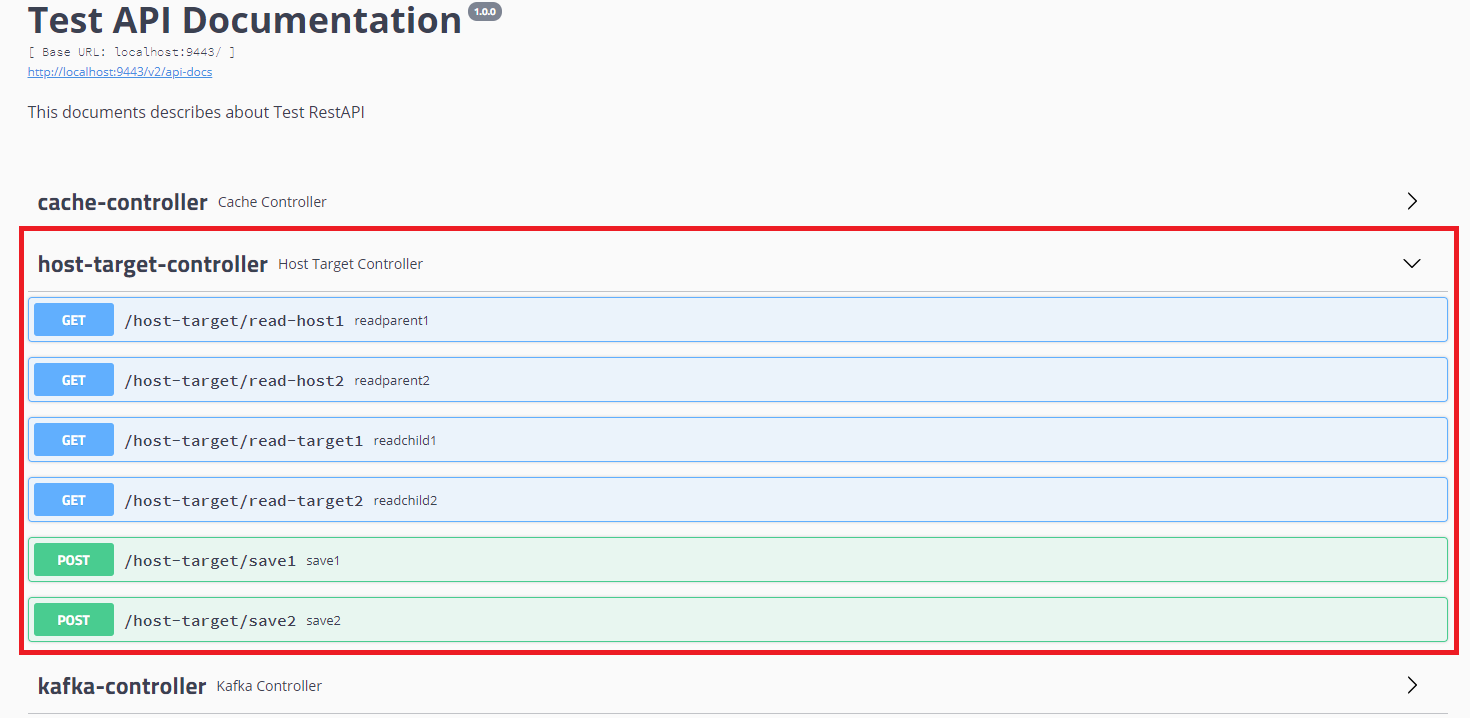Open the /host-target/read-target2 endpoint path

(244, 501)
